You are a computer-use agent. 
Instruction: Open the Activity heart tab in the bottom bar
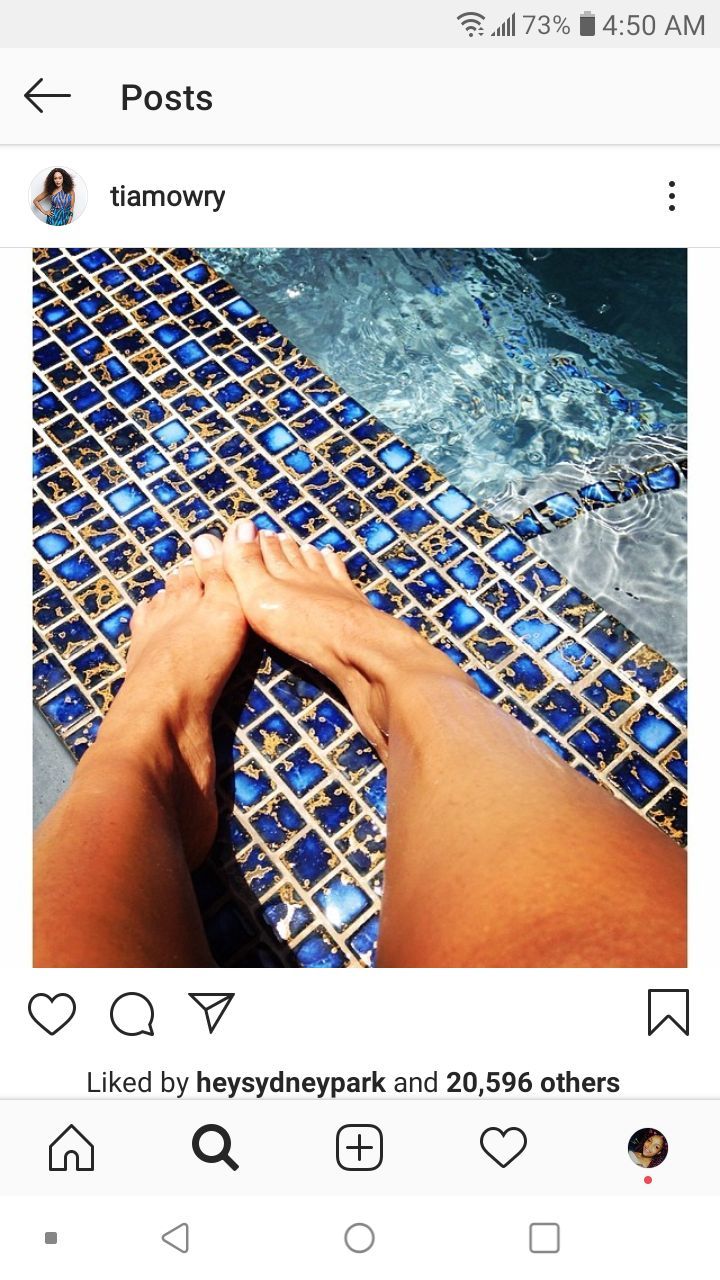click(503, 1148)
